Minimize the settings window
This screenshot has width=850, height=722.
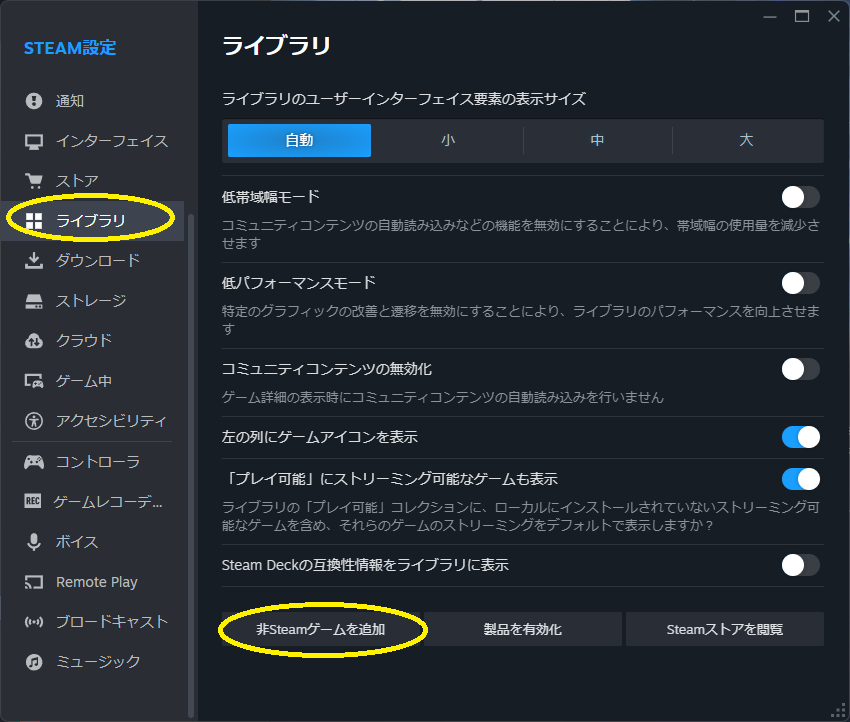[x=770, y=17]
